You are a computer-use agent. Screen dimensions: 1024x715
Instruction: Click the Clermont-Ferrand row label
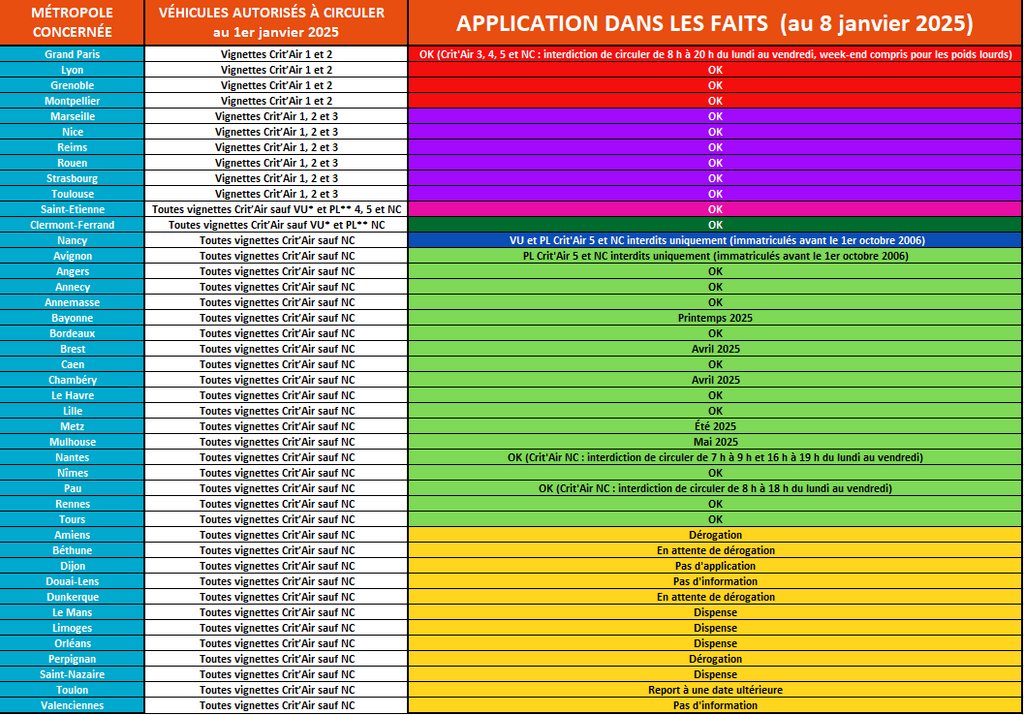click(x=71, y=224)
